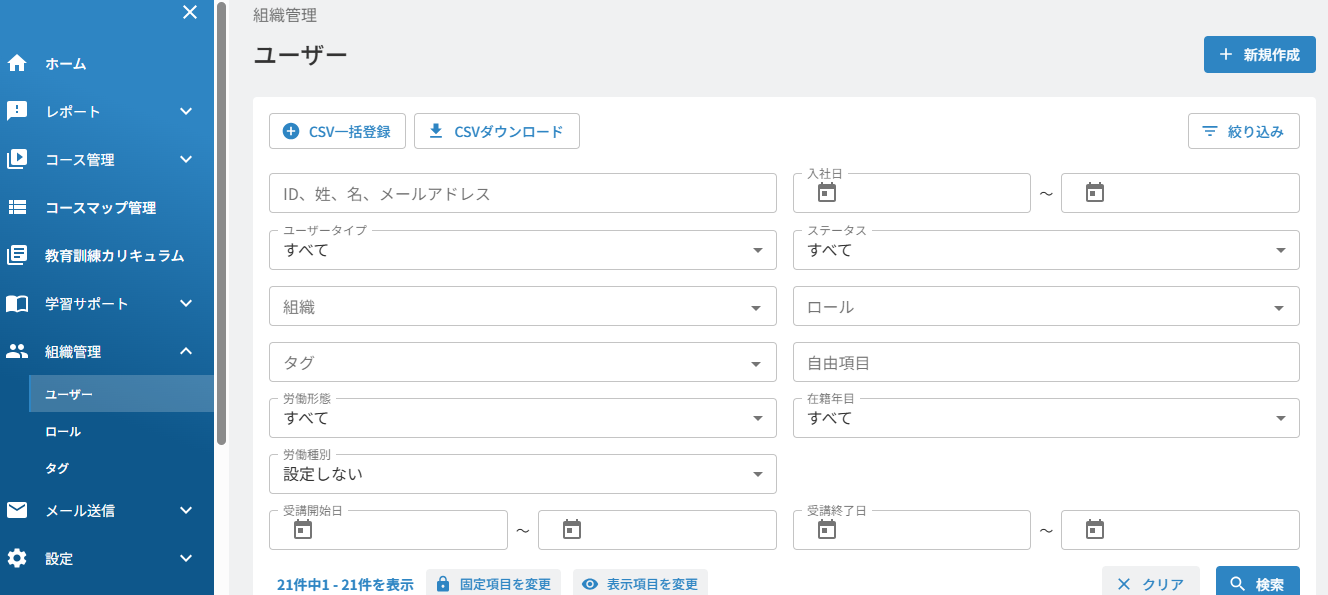The image size is (1328, 595).
Task: Go to ホーム in sidebar
Action: pos(107,63)
